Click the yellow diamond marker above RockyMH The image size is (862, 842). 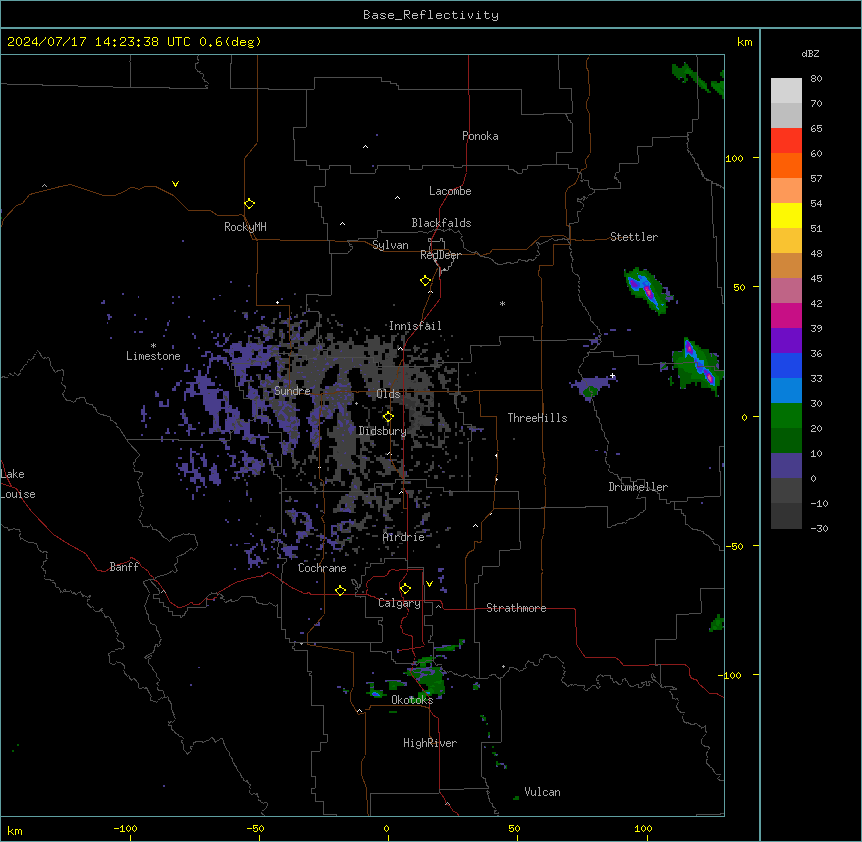(x=250, y=204)
